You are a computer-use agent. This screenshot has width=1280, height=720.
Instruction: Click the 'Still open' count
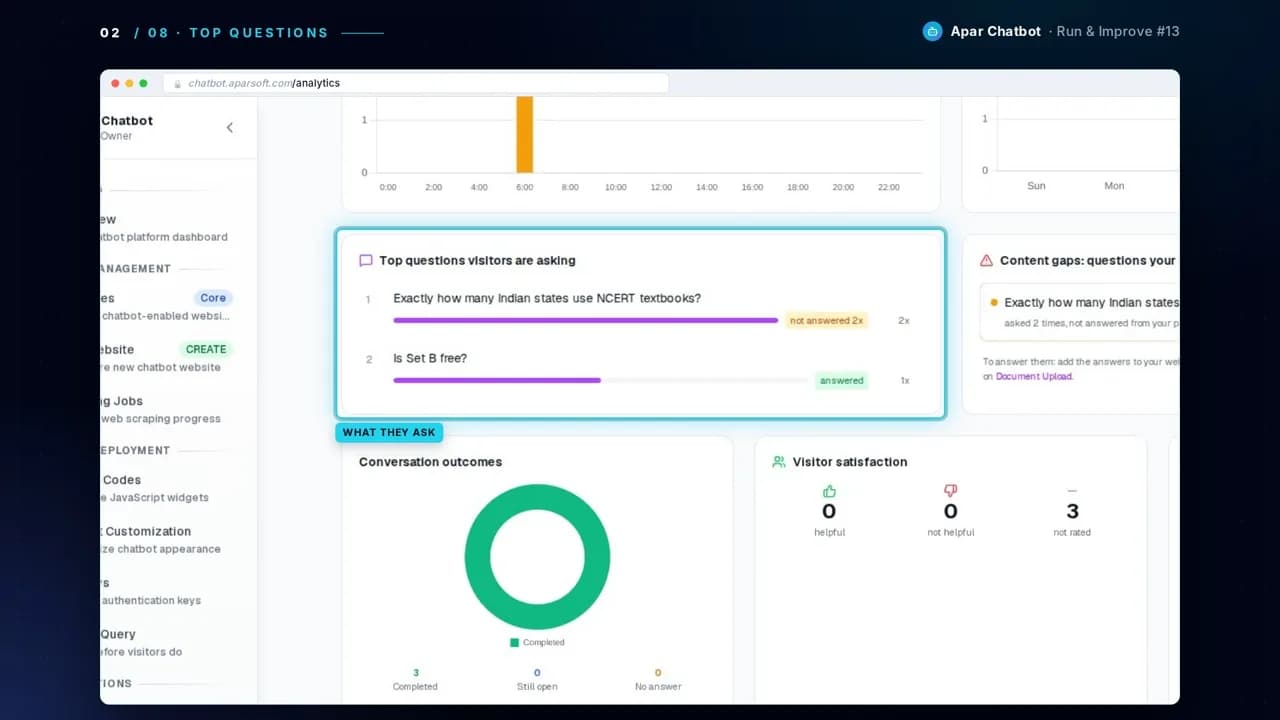click(x=537, y=673)
